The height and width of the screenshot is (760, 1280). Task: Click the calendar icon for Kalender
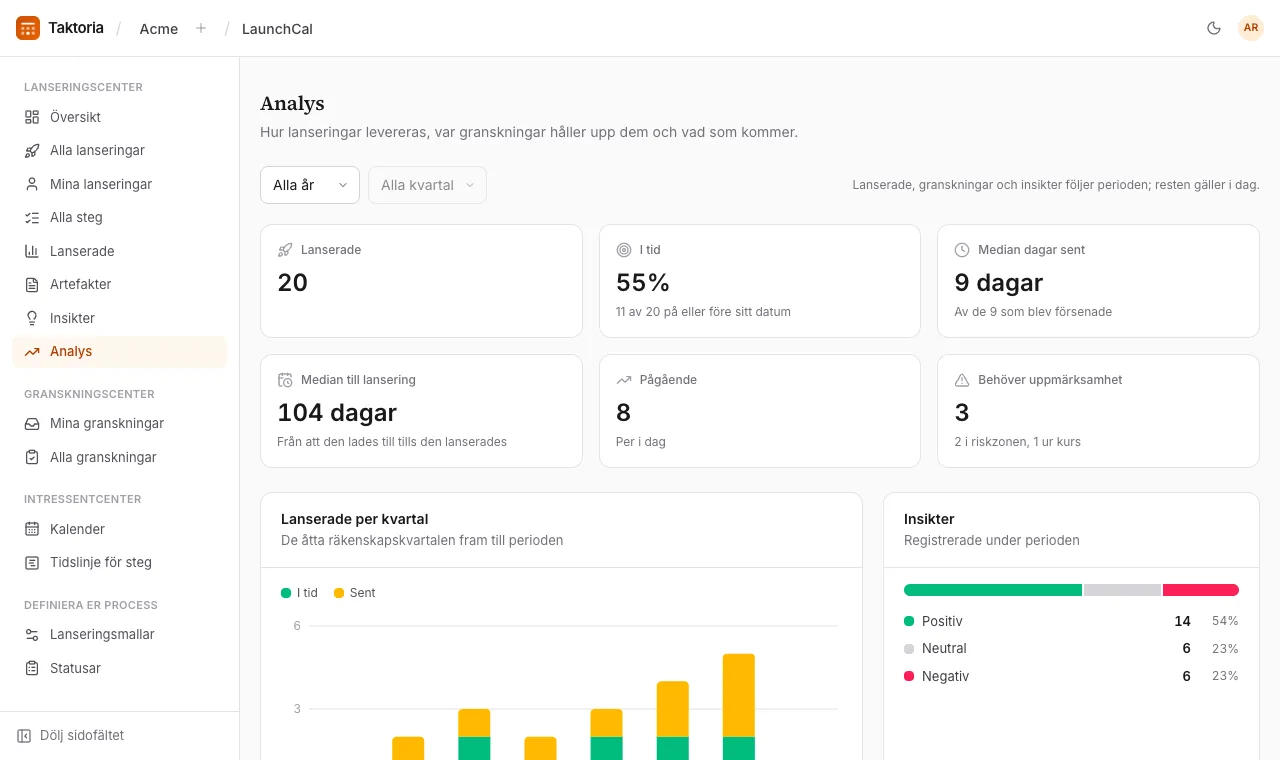coord(32,529)
